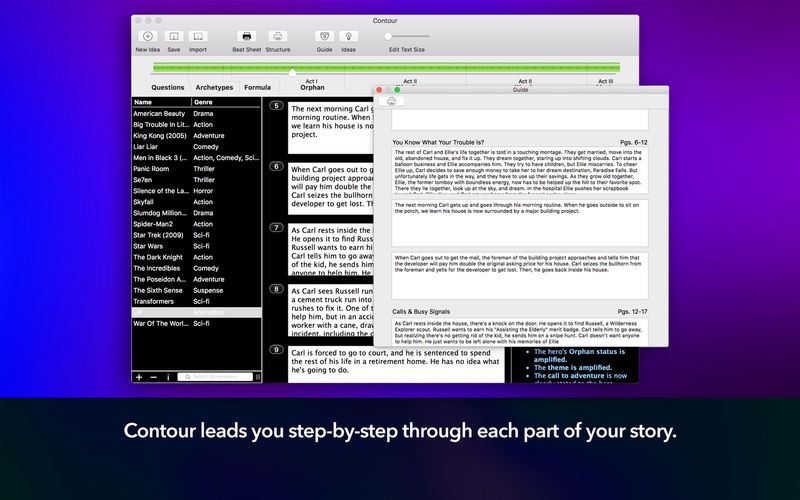Click the print icon in the Guide window
Viewport: 800px width, 500px height.
(x=391, y=101)
